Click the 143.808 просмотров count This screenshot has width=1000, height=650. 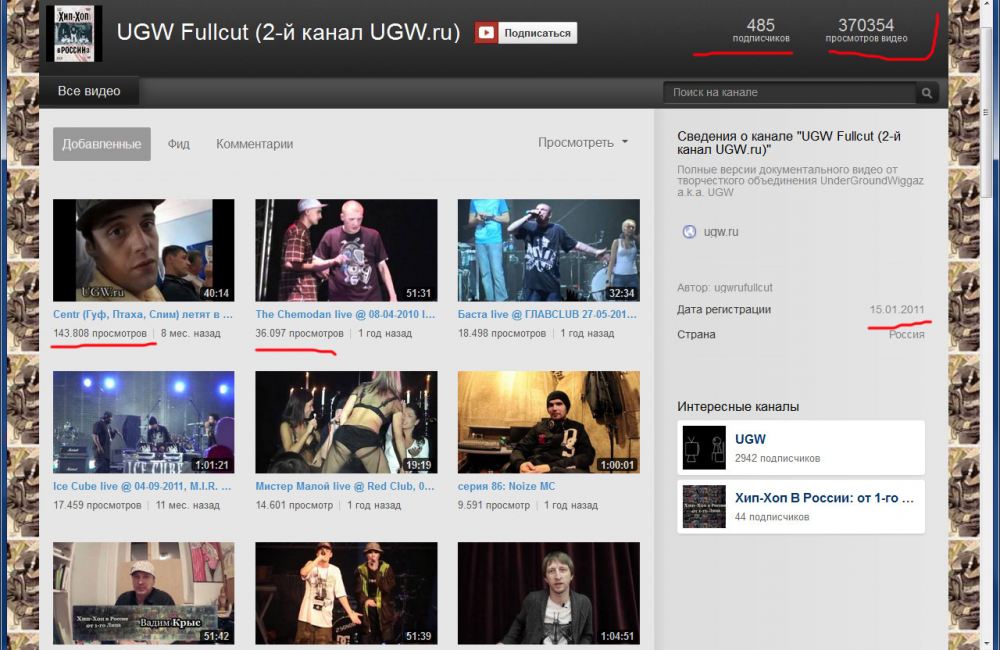[100, 334]
